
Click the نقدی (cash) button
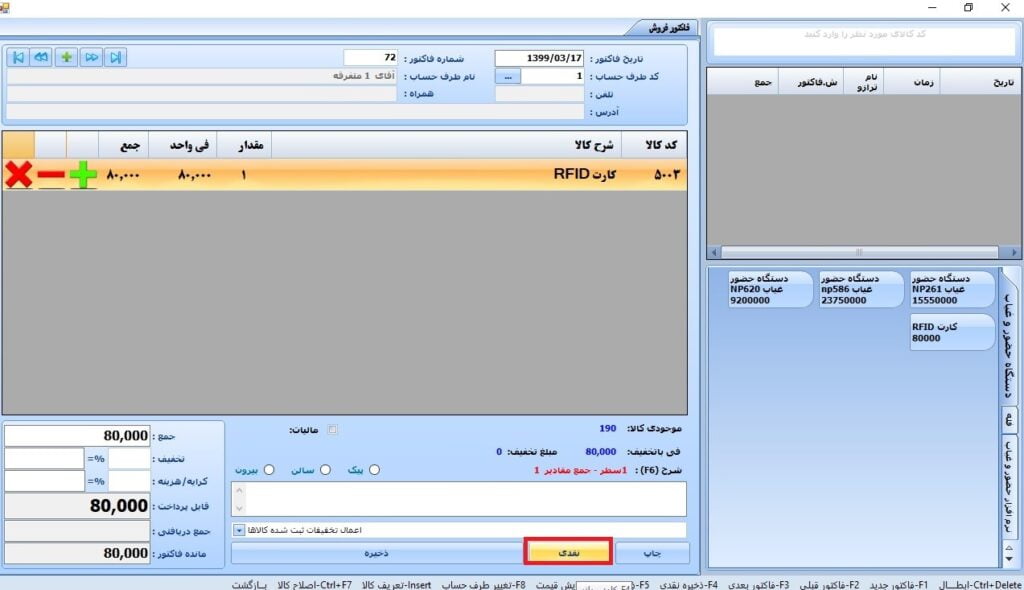568,553
